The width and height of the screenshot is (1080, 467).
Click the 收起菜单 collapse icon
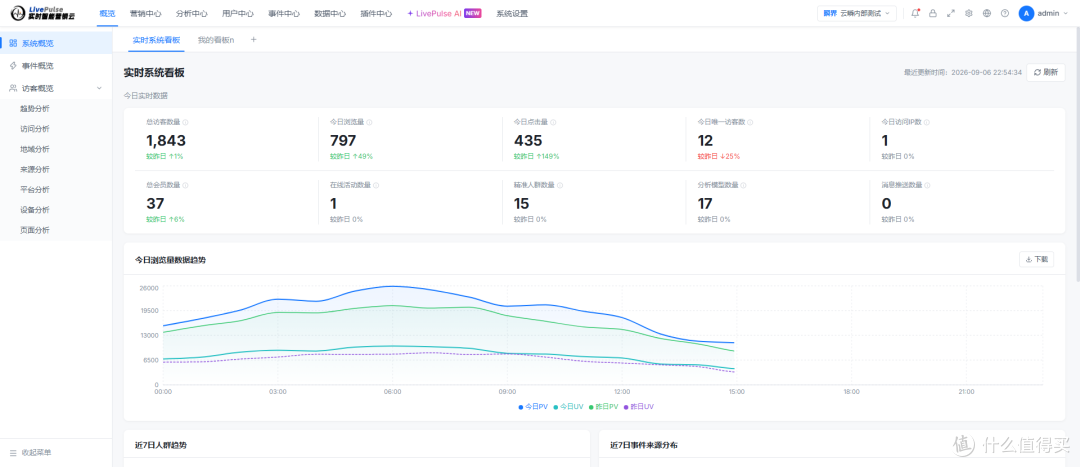pyautogui.click(x=13, y=453)
